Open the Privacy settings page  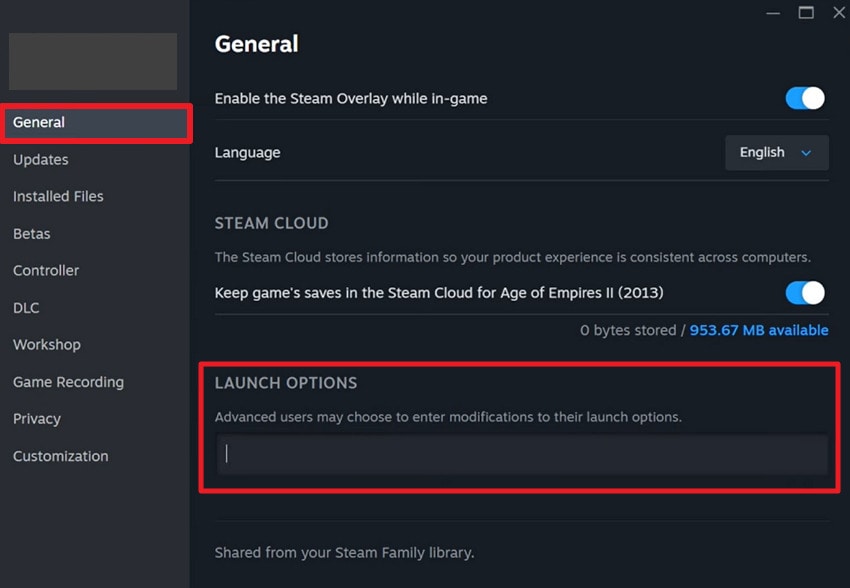tap(36, 418)
